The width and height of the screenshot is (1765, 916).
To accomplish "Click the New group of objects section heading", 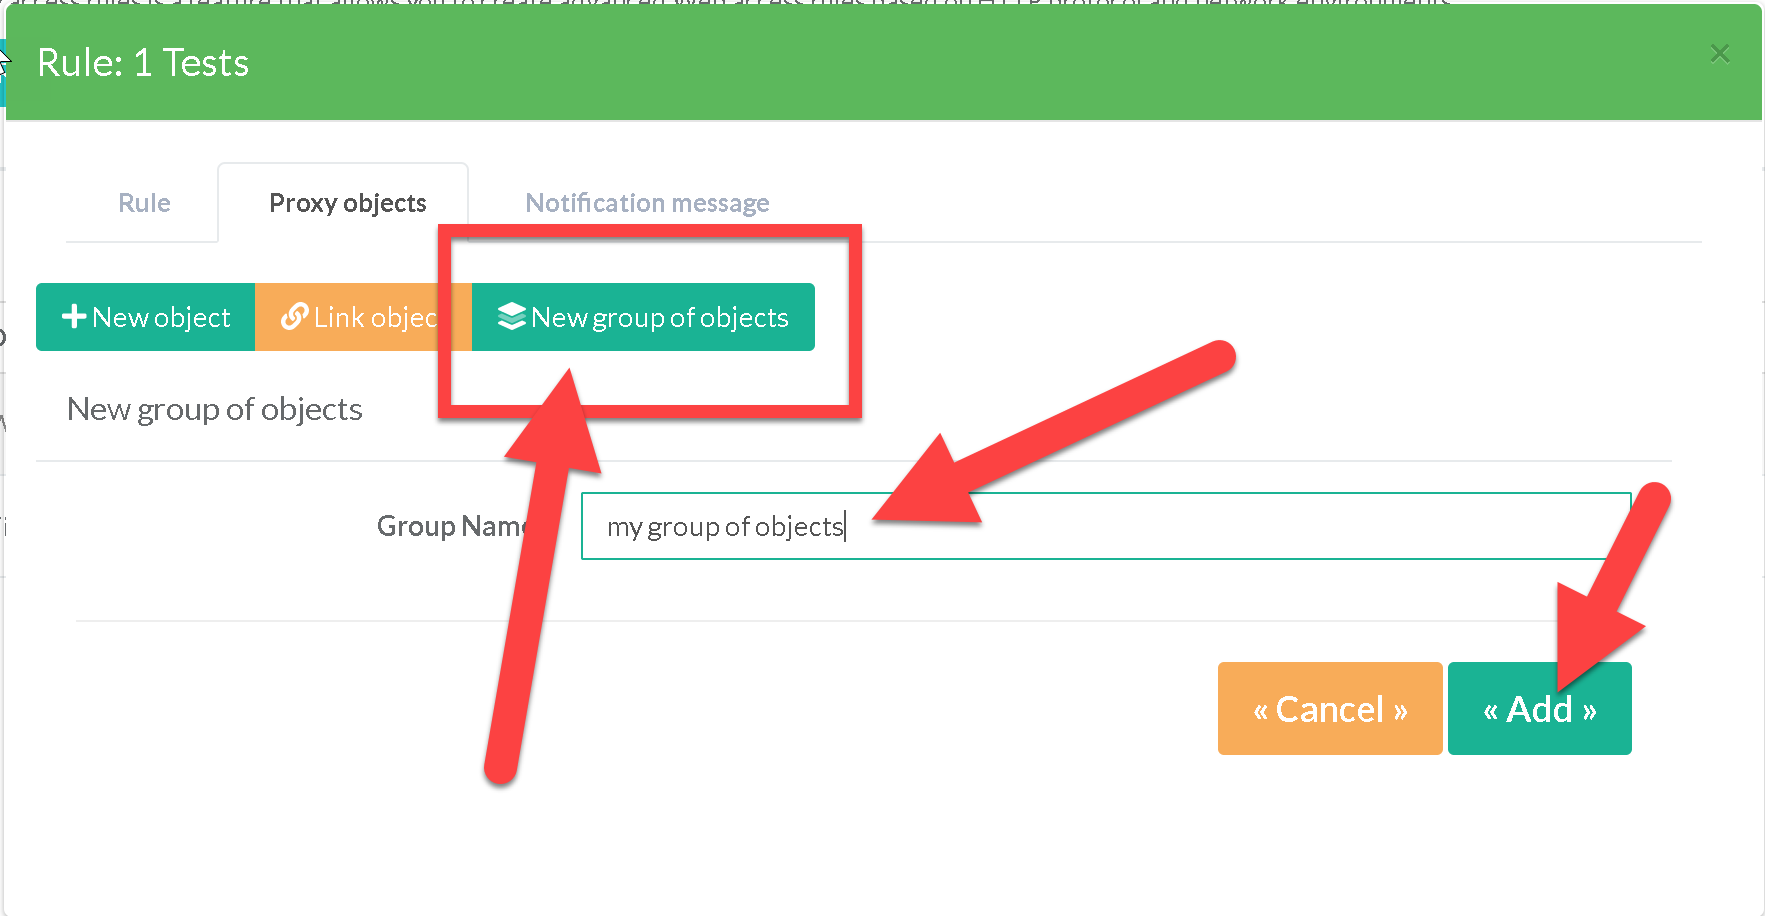I will 214,409.
